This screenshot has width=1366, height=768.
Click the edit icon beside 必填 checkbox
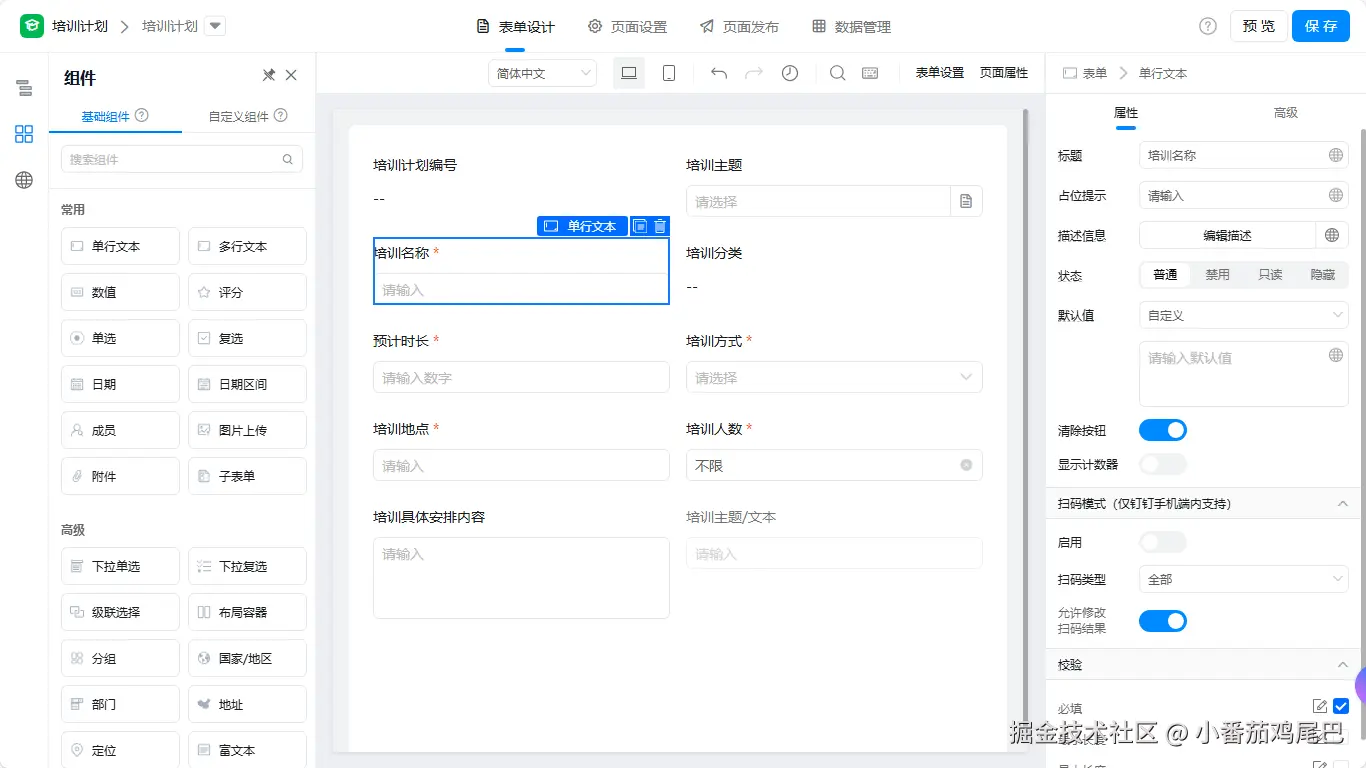[x=1320, y=707]
